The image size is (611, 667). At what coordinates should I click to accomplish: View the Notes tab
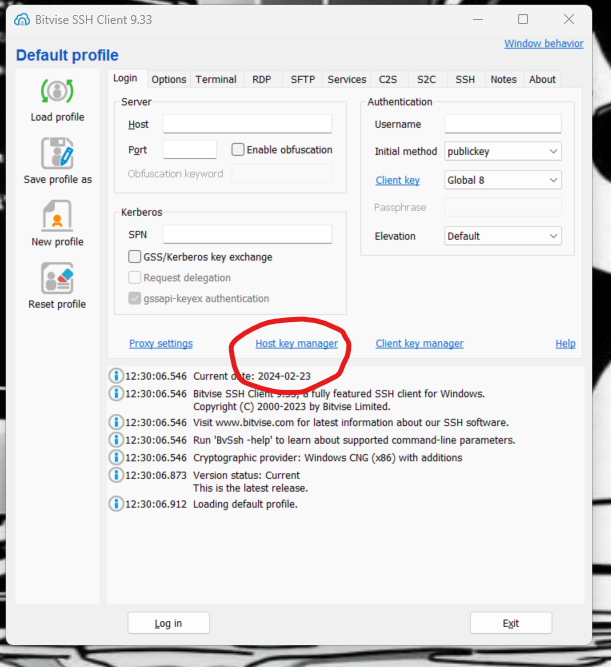coord(504,80)
